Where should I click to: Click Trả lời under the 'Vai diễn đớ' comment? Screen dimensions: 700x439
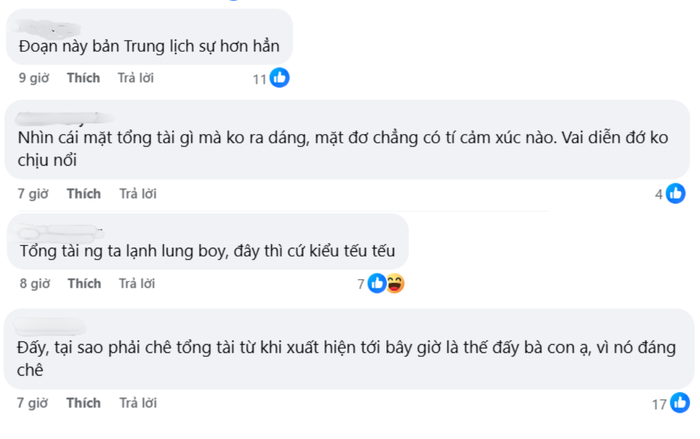click(136, 193)
